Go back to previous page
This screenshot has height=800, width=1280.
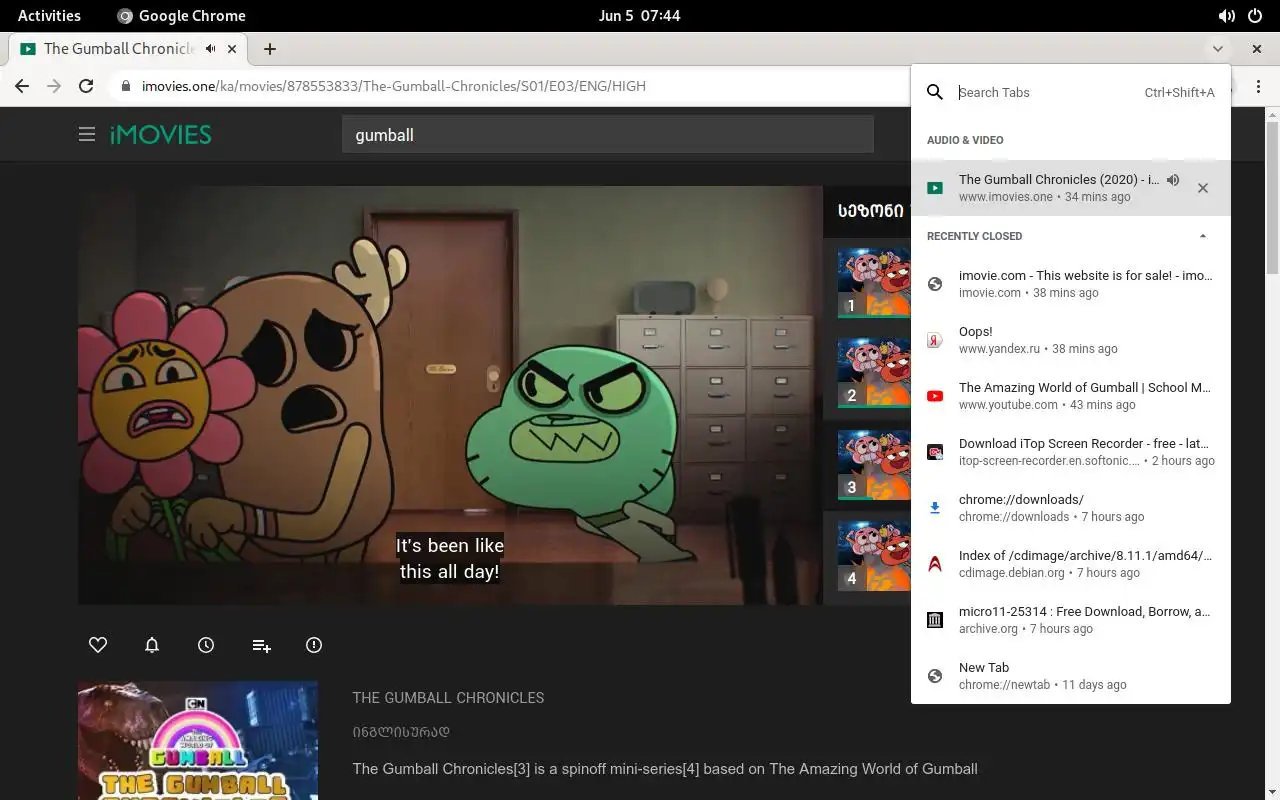(x=22, y=86)
